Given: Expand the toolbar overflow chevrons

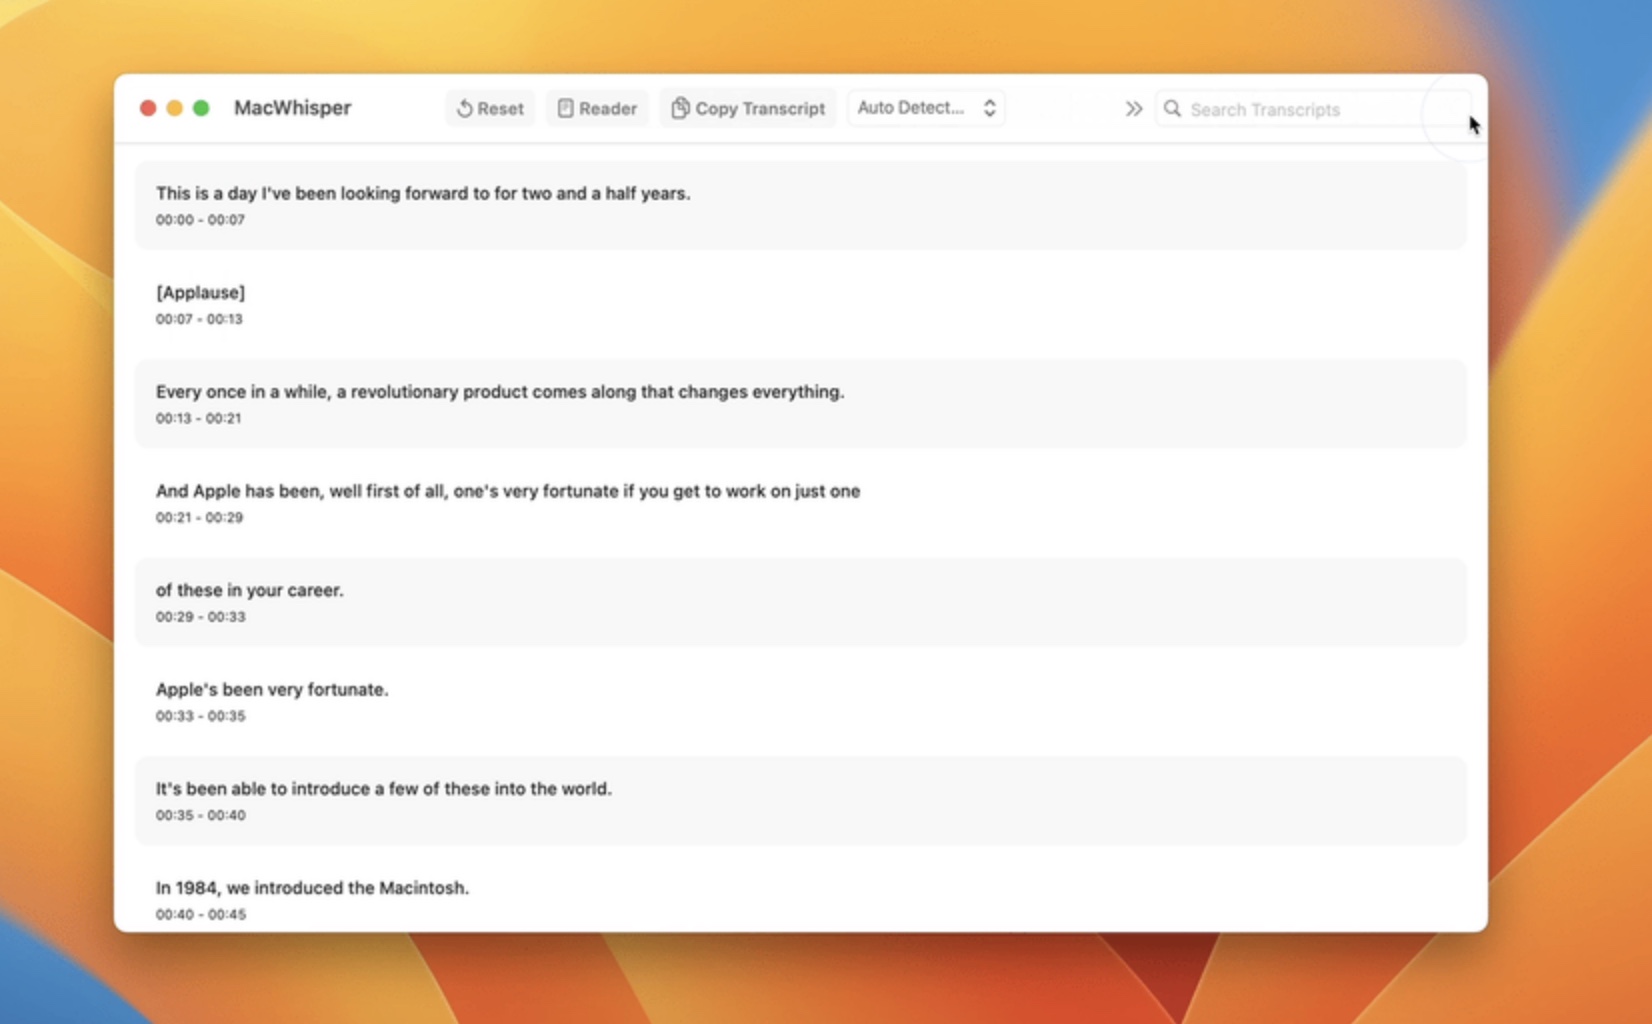Looking at the screenshot, I should pos(1133,108).
